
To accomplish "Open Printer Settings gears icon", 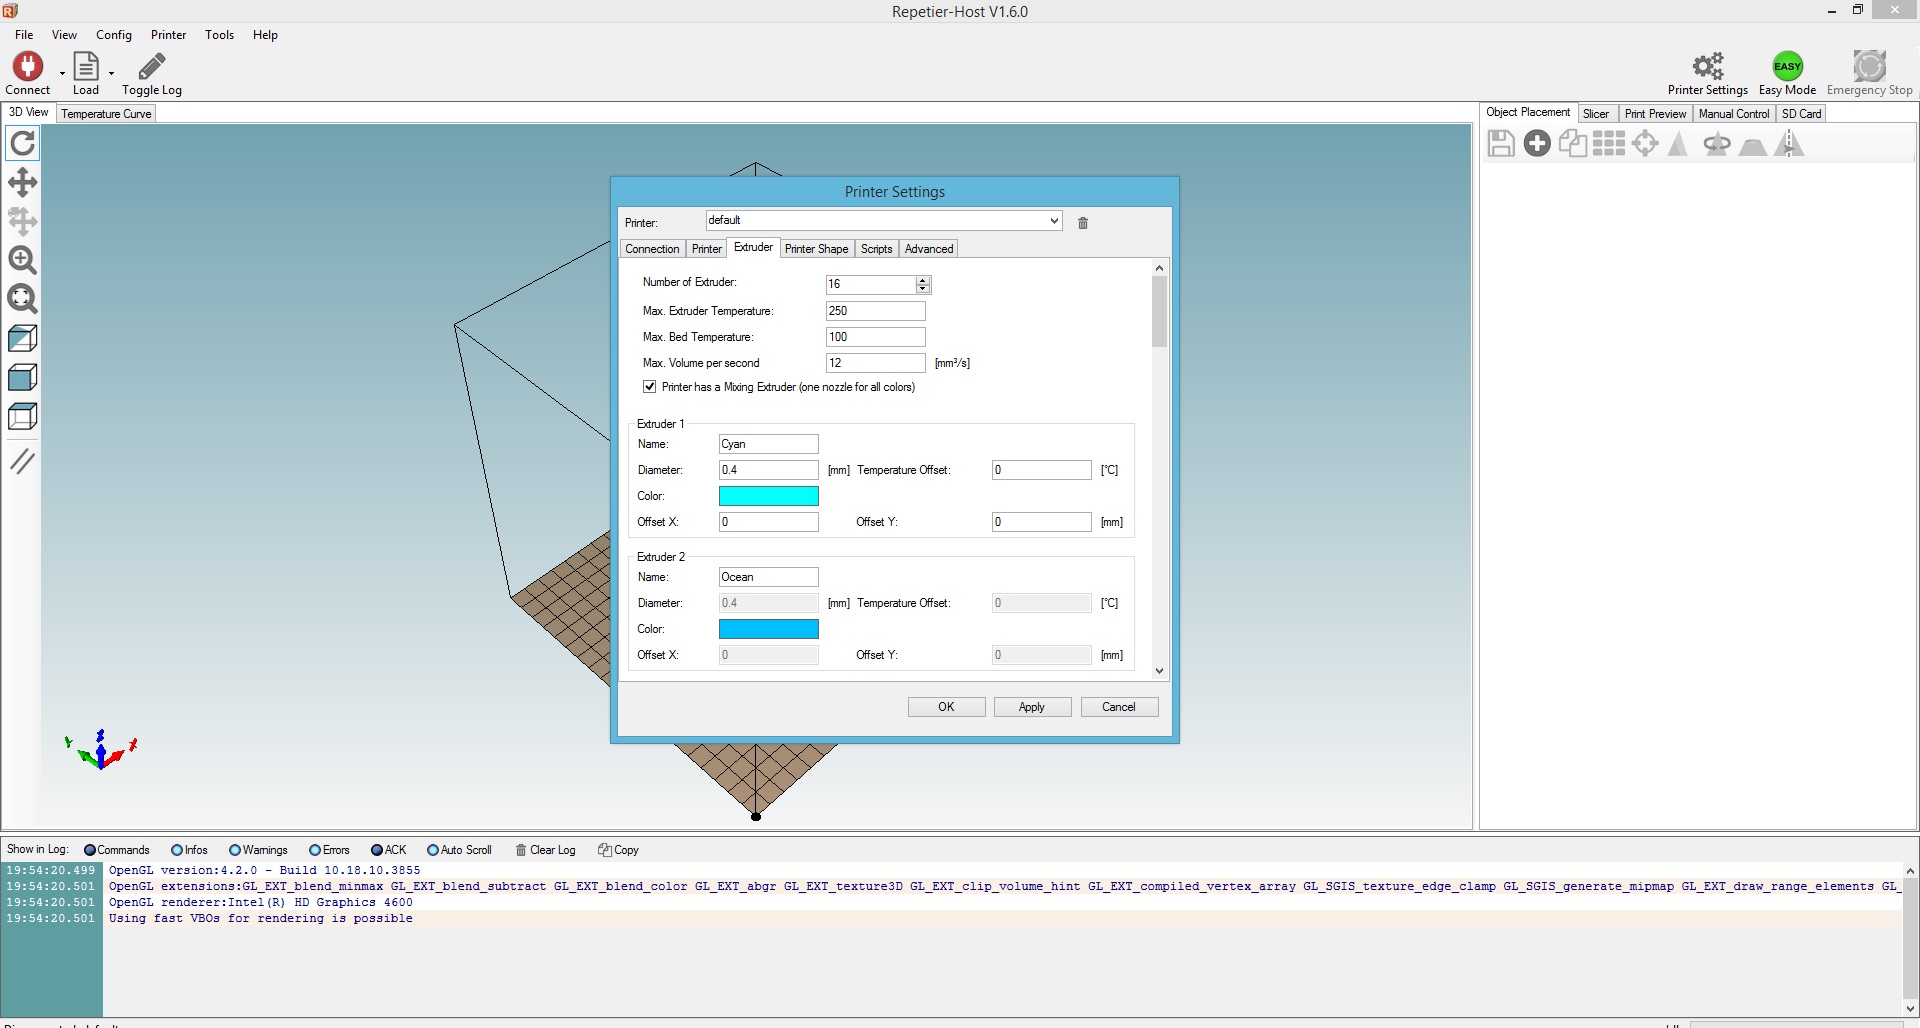I will pos(1708,66).
